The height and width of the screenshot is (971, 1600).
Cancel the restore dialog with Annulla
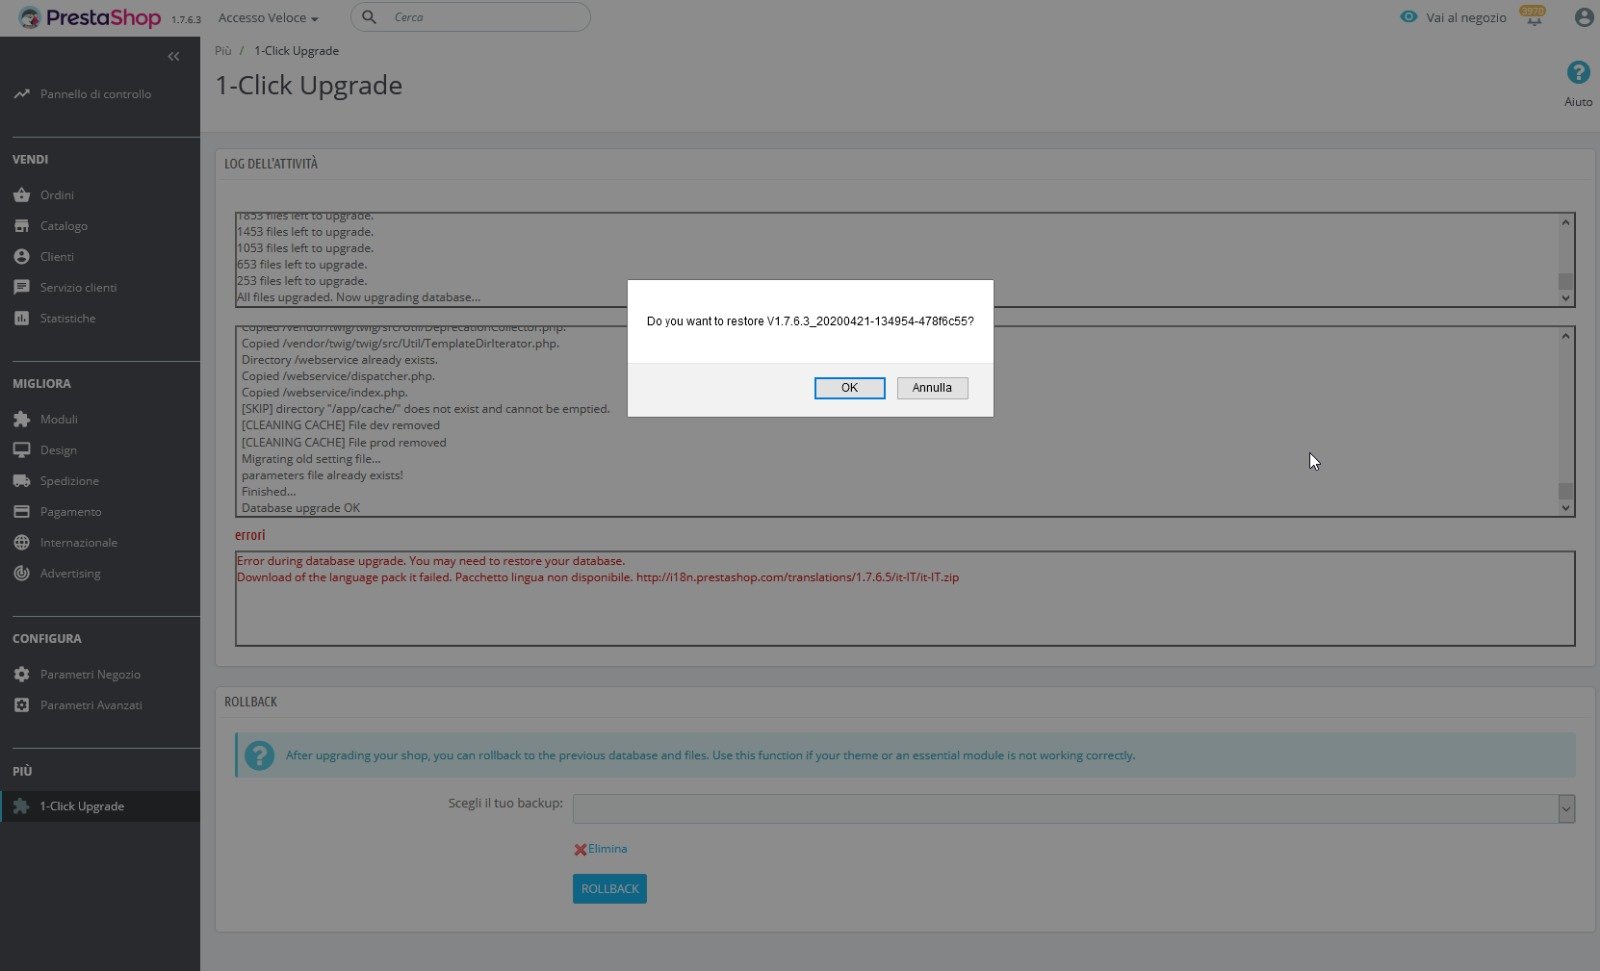click(x=932, y=388)
